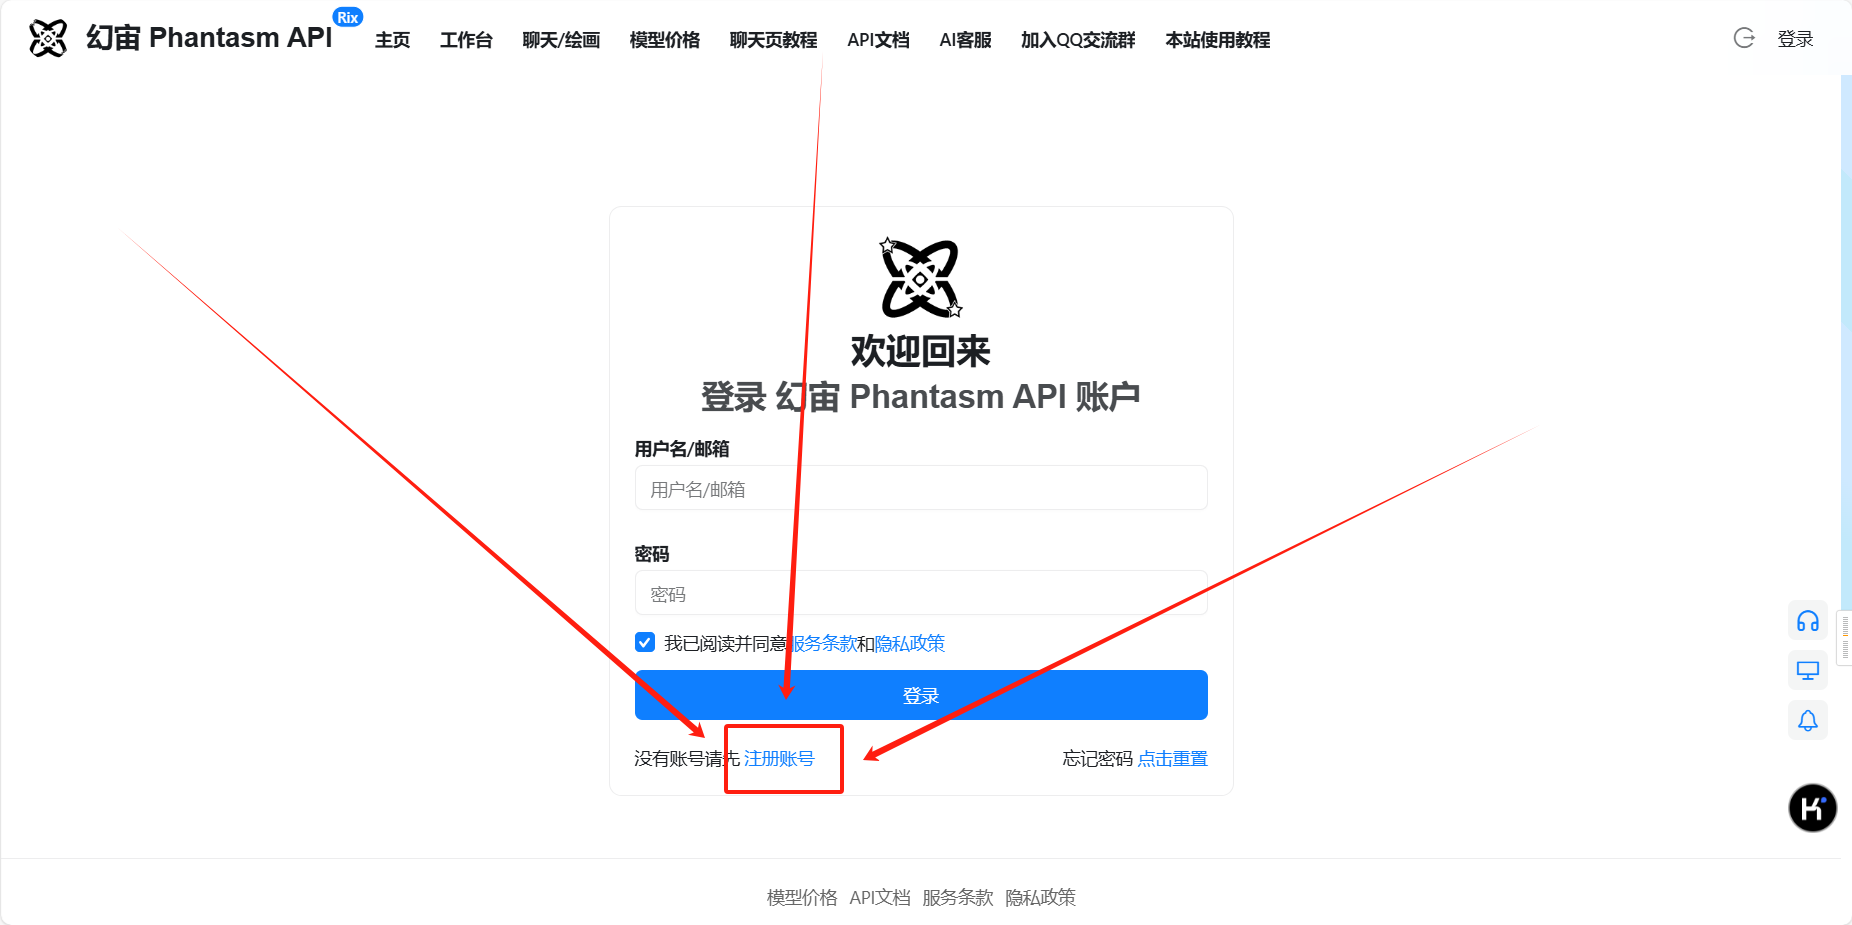1852x925 pixels.
Task: Click the monitor icon in right sidebar
Action: tap(1808, 670)
